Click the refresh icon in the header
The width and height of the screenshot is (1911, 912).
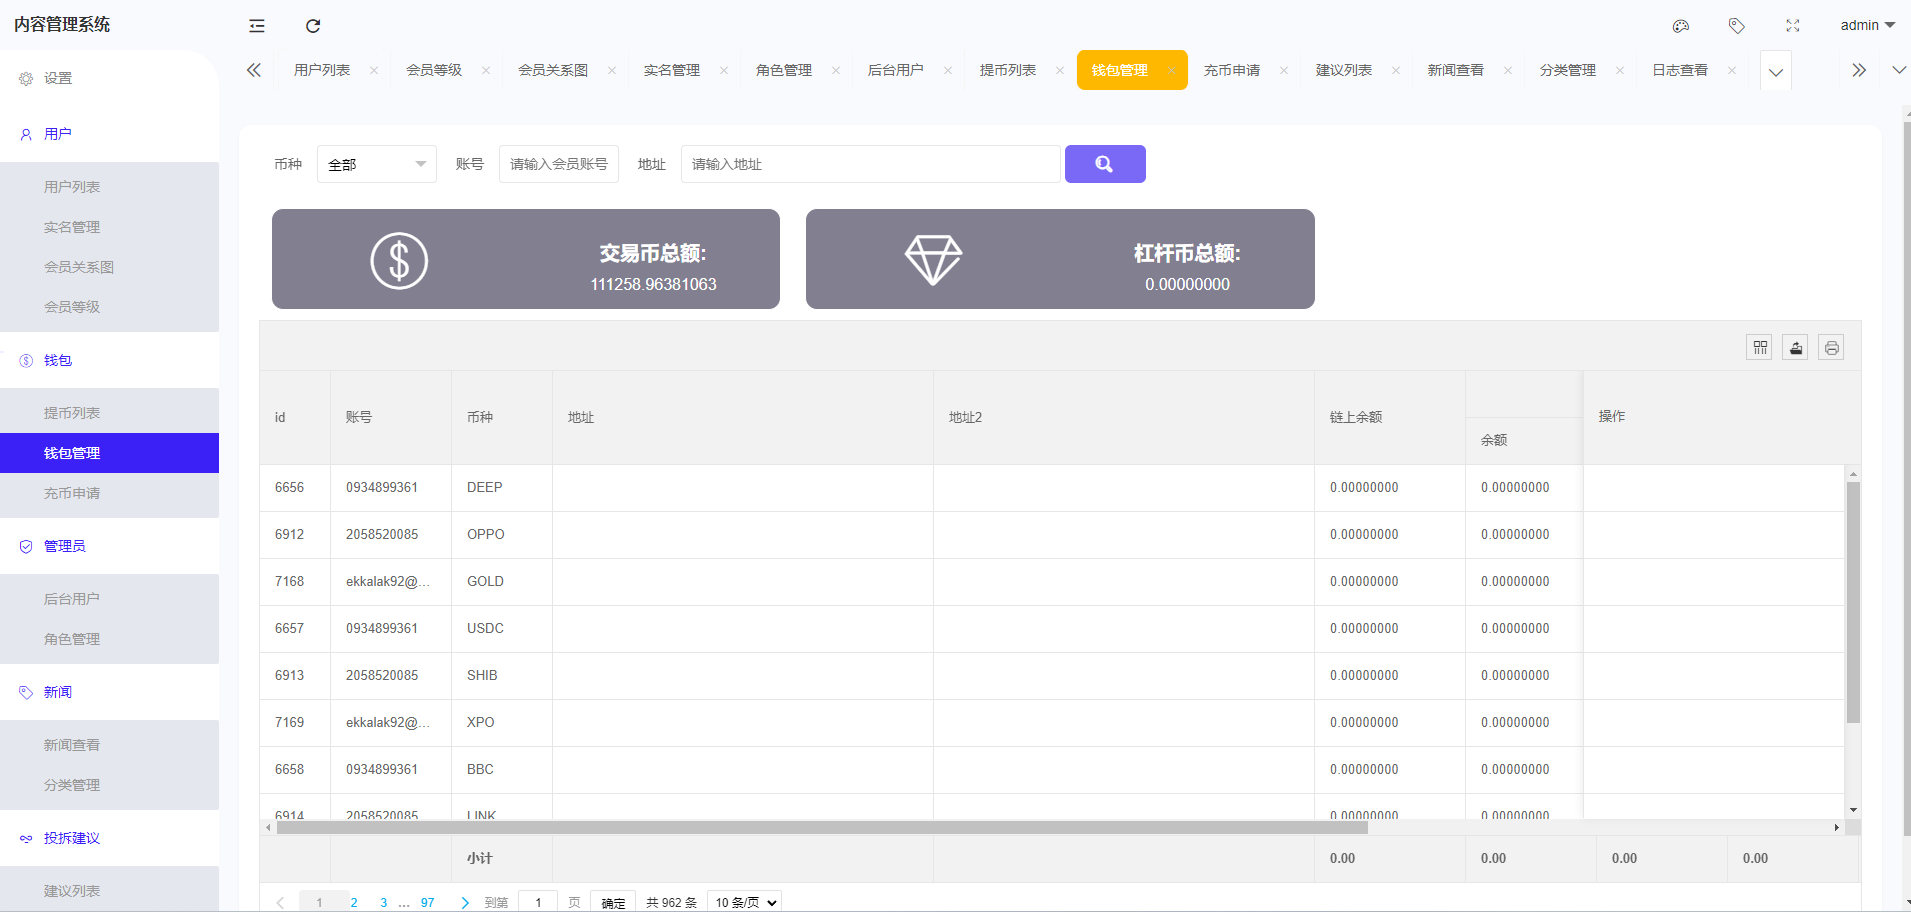[x=313, y=25]
